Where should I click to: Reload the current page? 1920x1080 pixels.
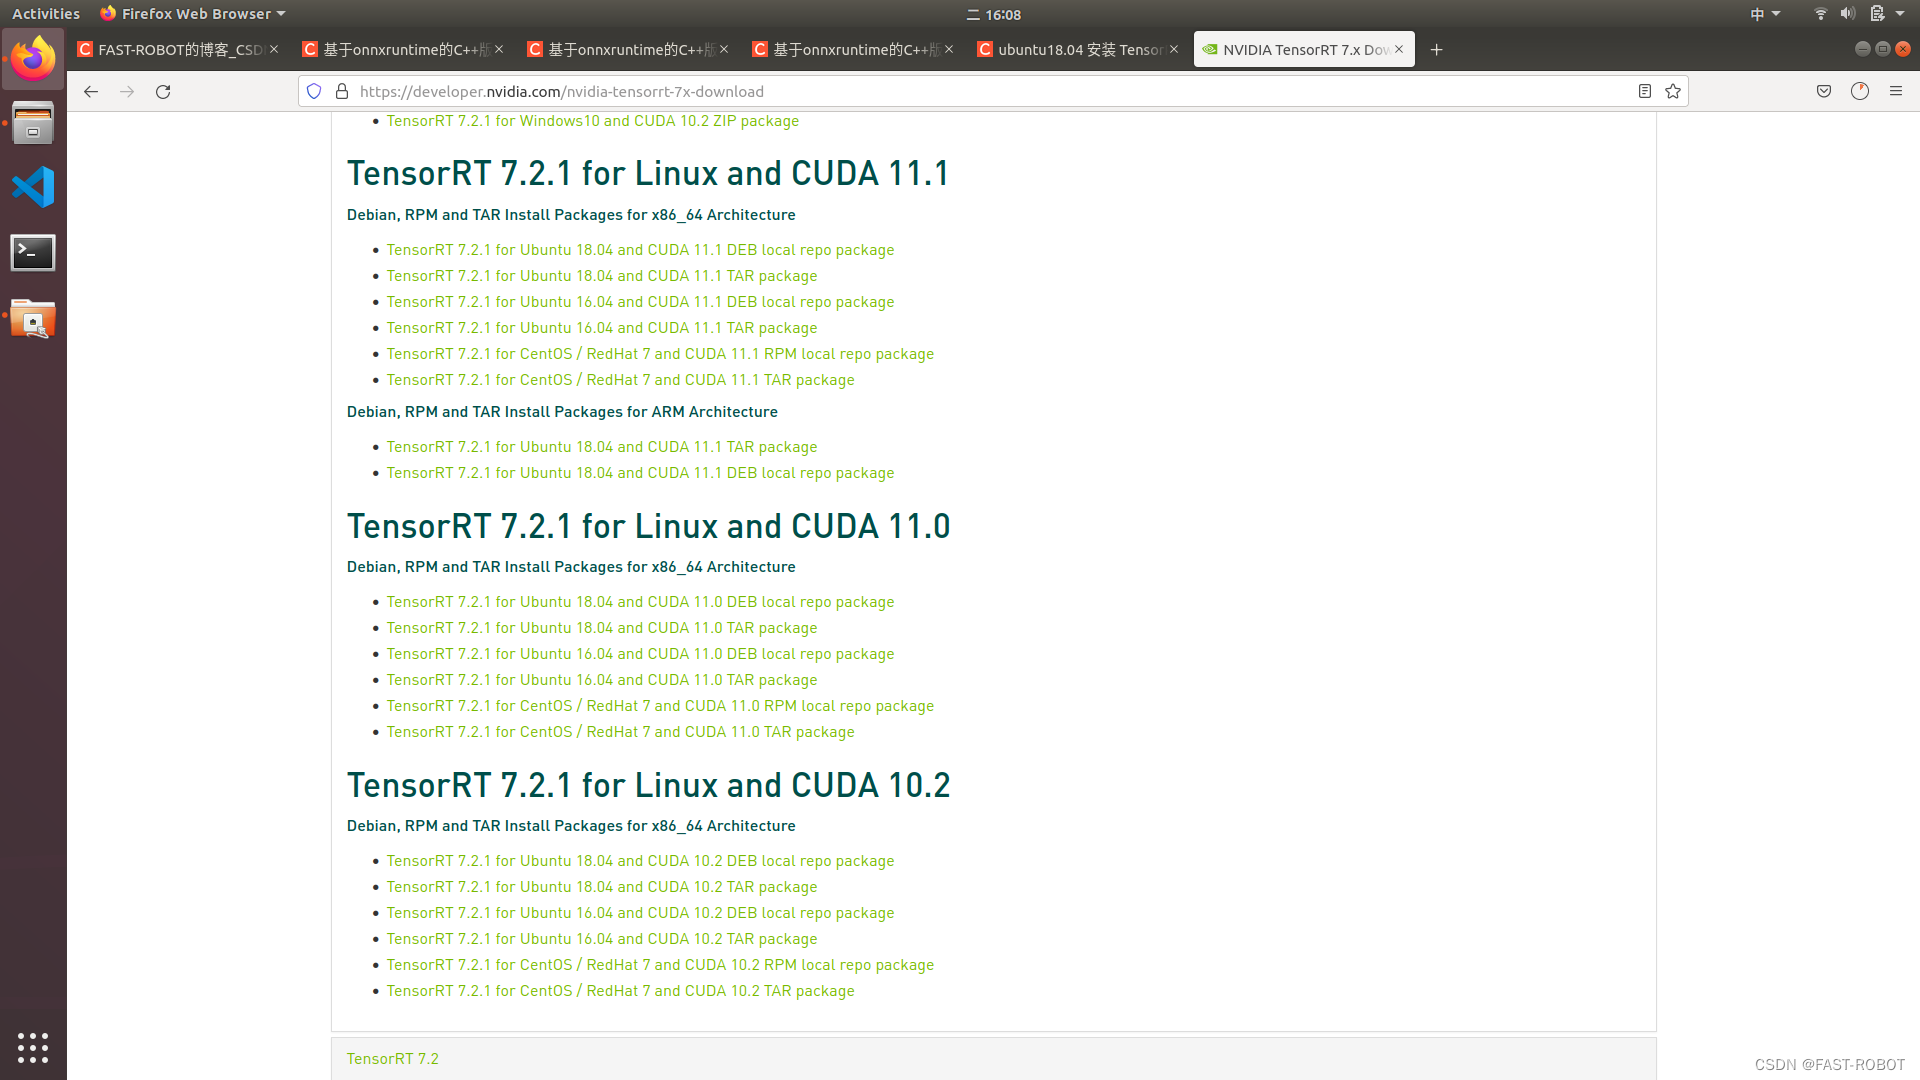(163, 91)
